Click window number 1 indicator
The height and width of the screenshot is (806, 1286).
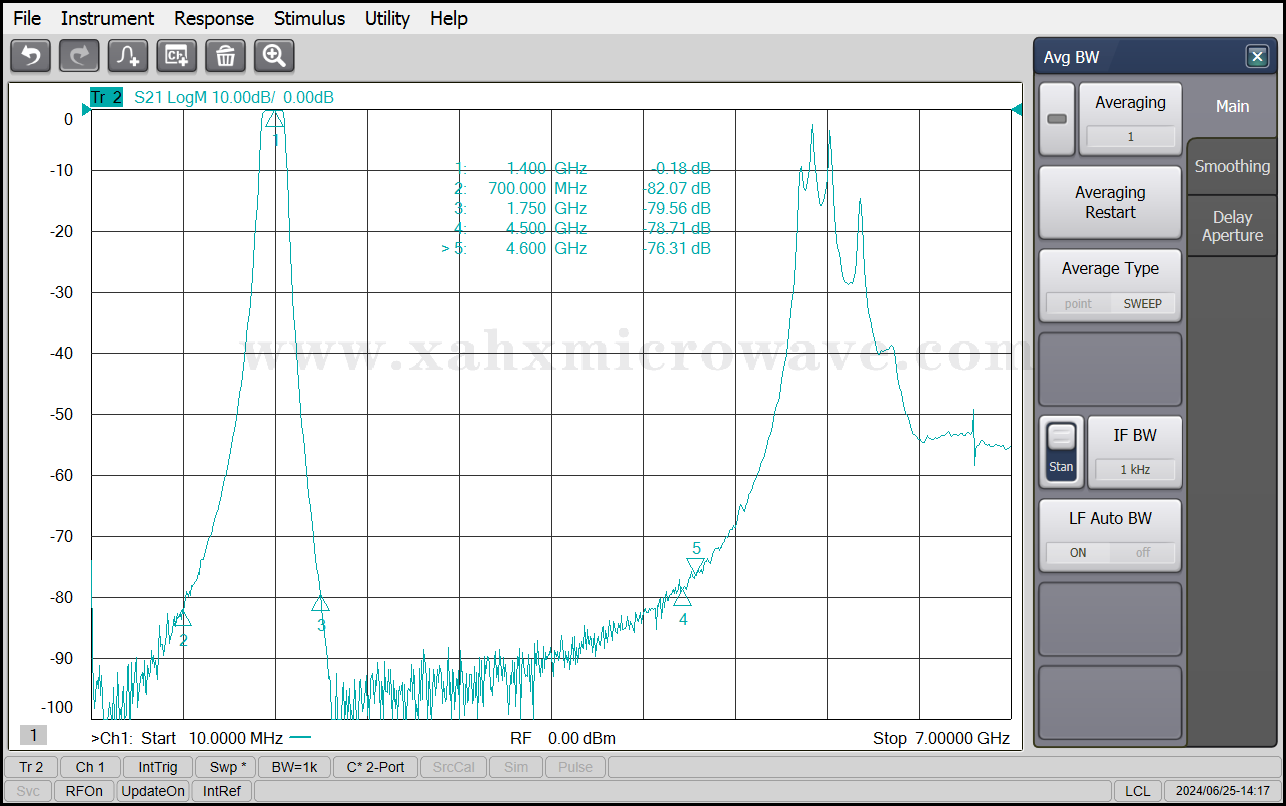[33, 735]
